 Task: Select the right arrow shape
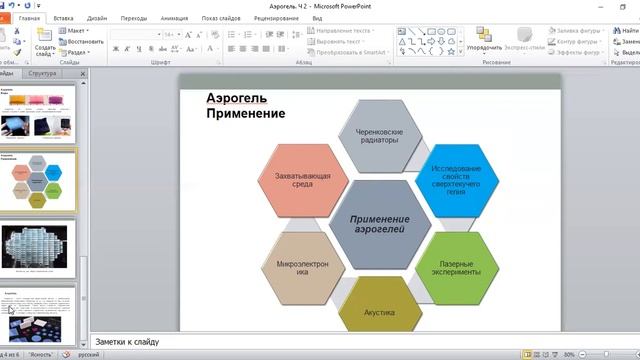[x=431, y=42]
